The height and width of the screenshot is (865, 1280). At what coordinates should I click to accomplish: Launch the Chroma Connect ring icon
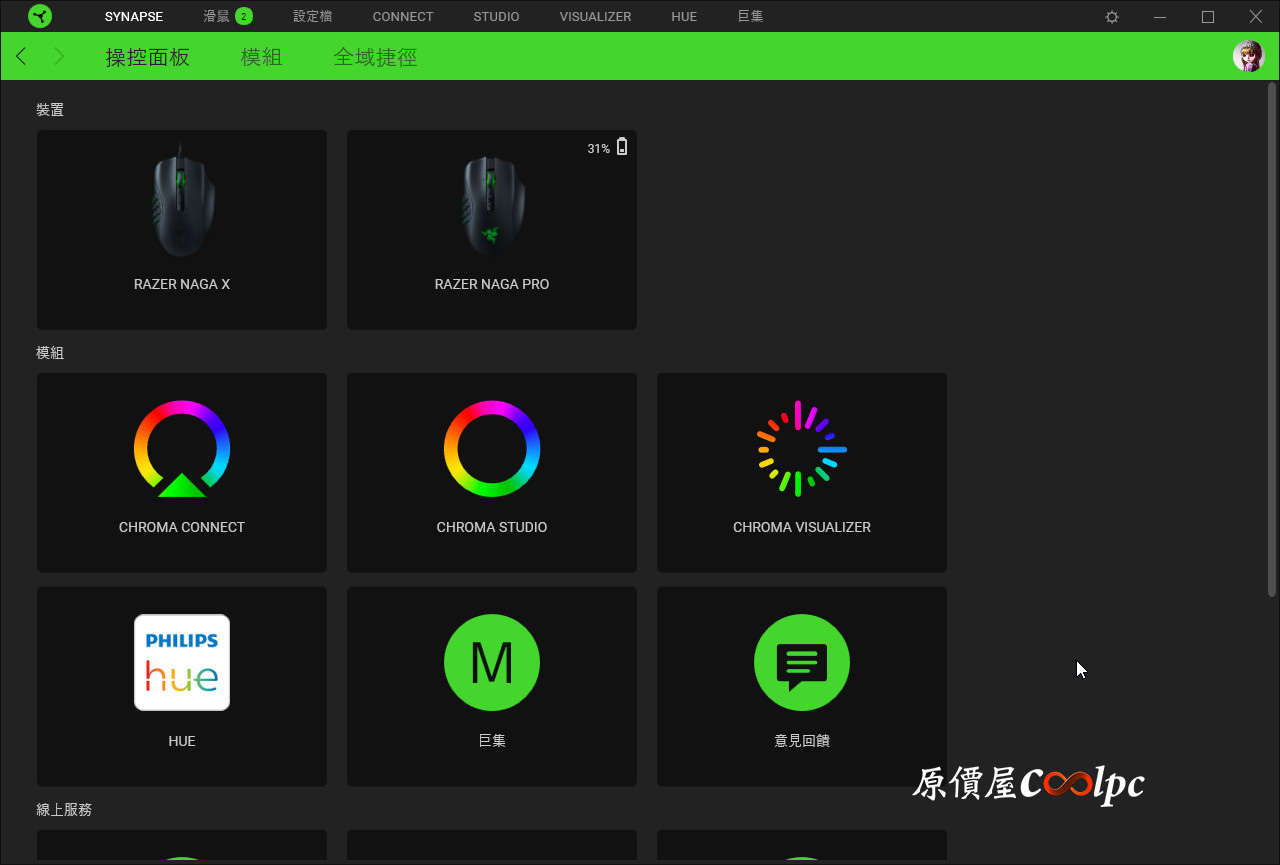point(182,449)
